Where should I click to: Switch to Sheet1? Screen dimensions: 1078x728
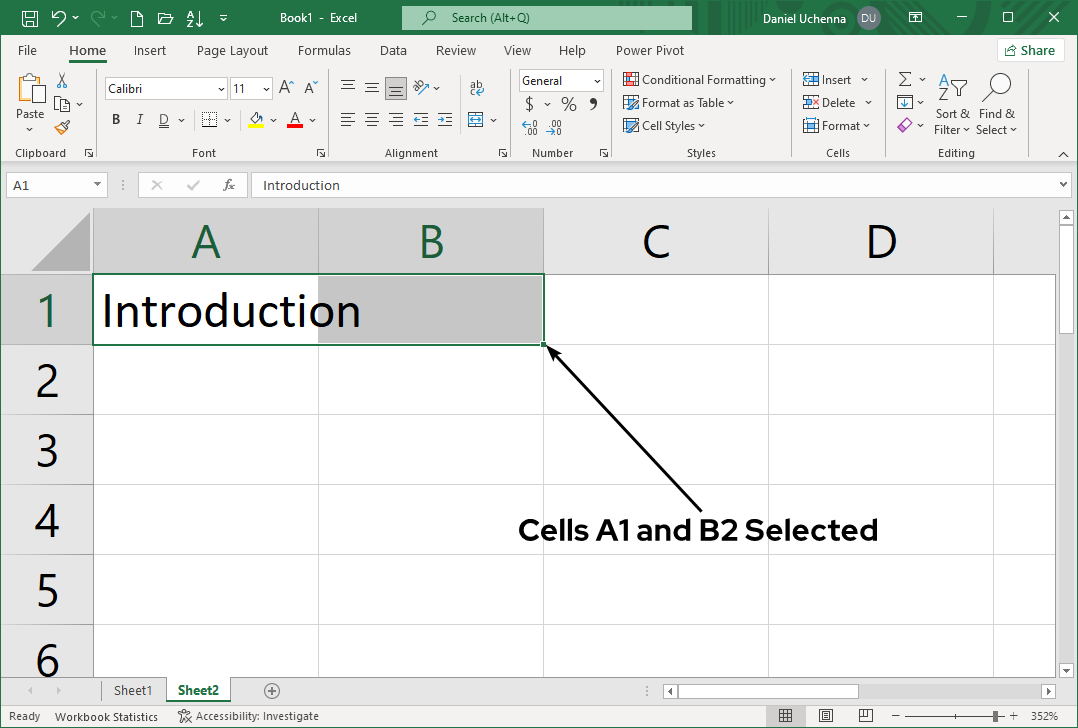[133, 690]
